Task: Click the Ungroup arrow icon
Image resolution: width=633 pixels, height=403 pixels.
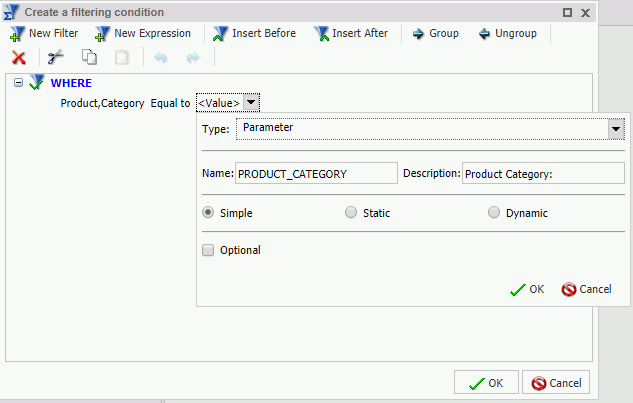Action: [485, 34]
